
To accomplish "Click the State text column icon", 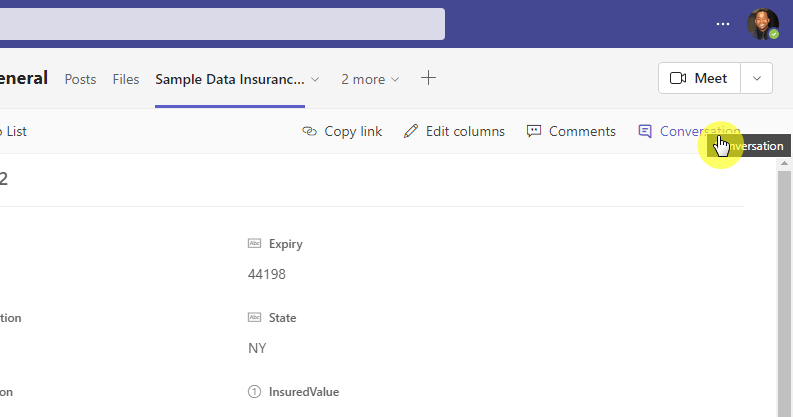I will pos(254,317).
